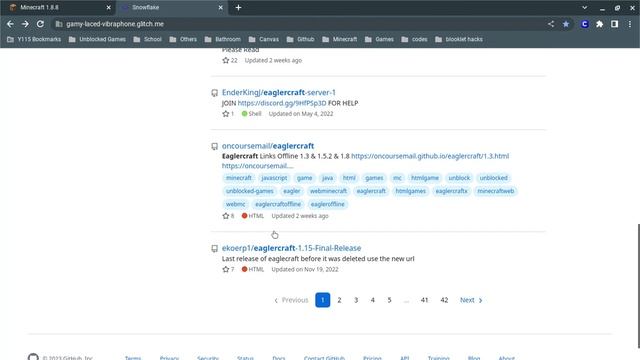The width and height of the screenshot is (640, 360).
Task: Open the Github bookmark folder
Action: (301, 39)
